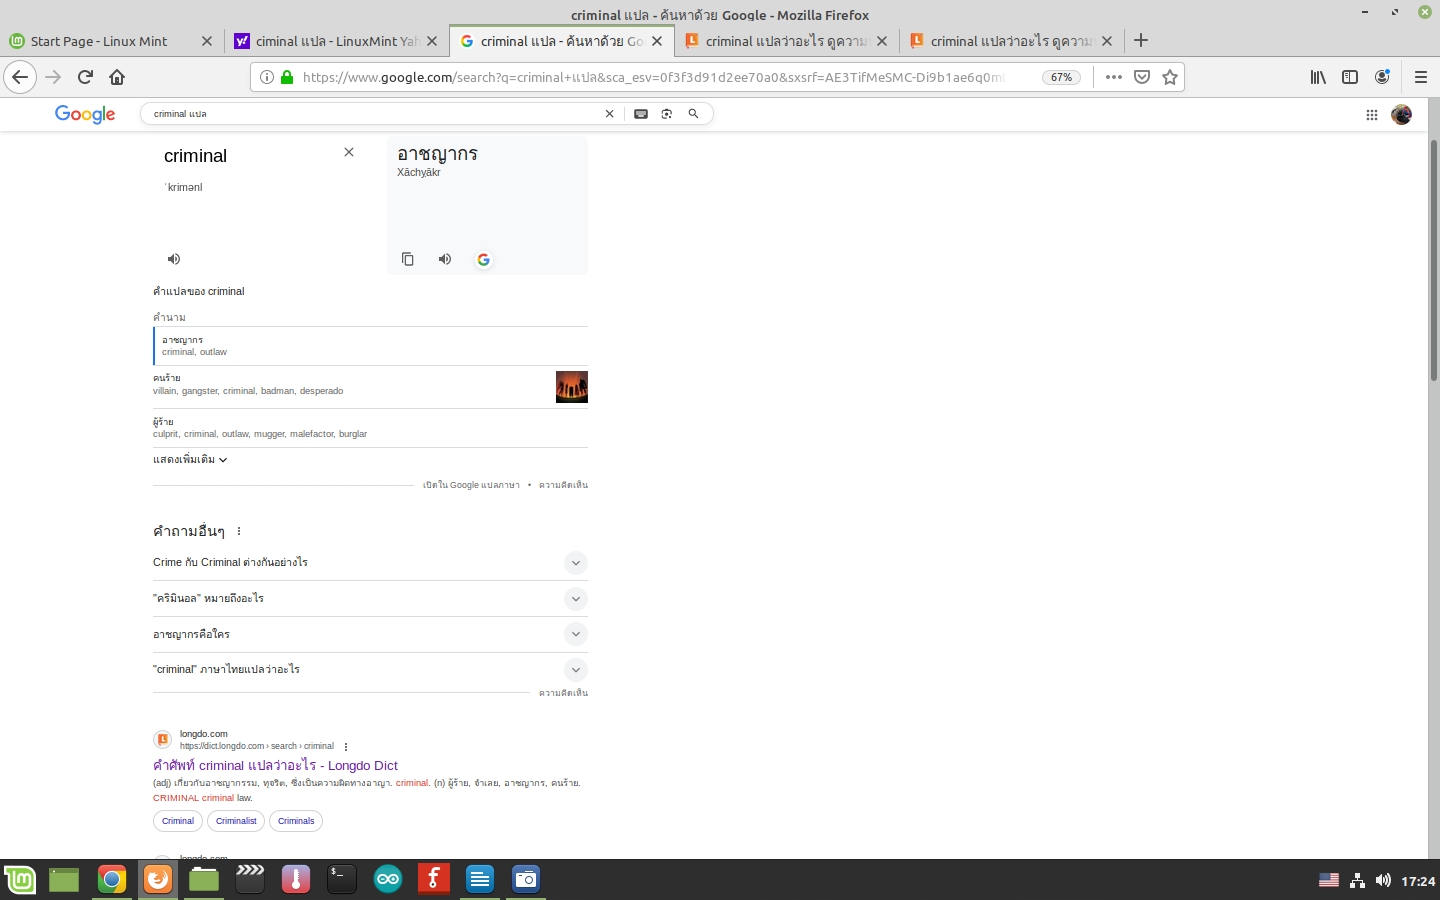Open the network connections tray icon
The image size is (1440, 900).
[1357, 880]
